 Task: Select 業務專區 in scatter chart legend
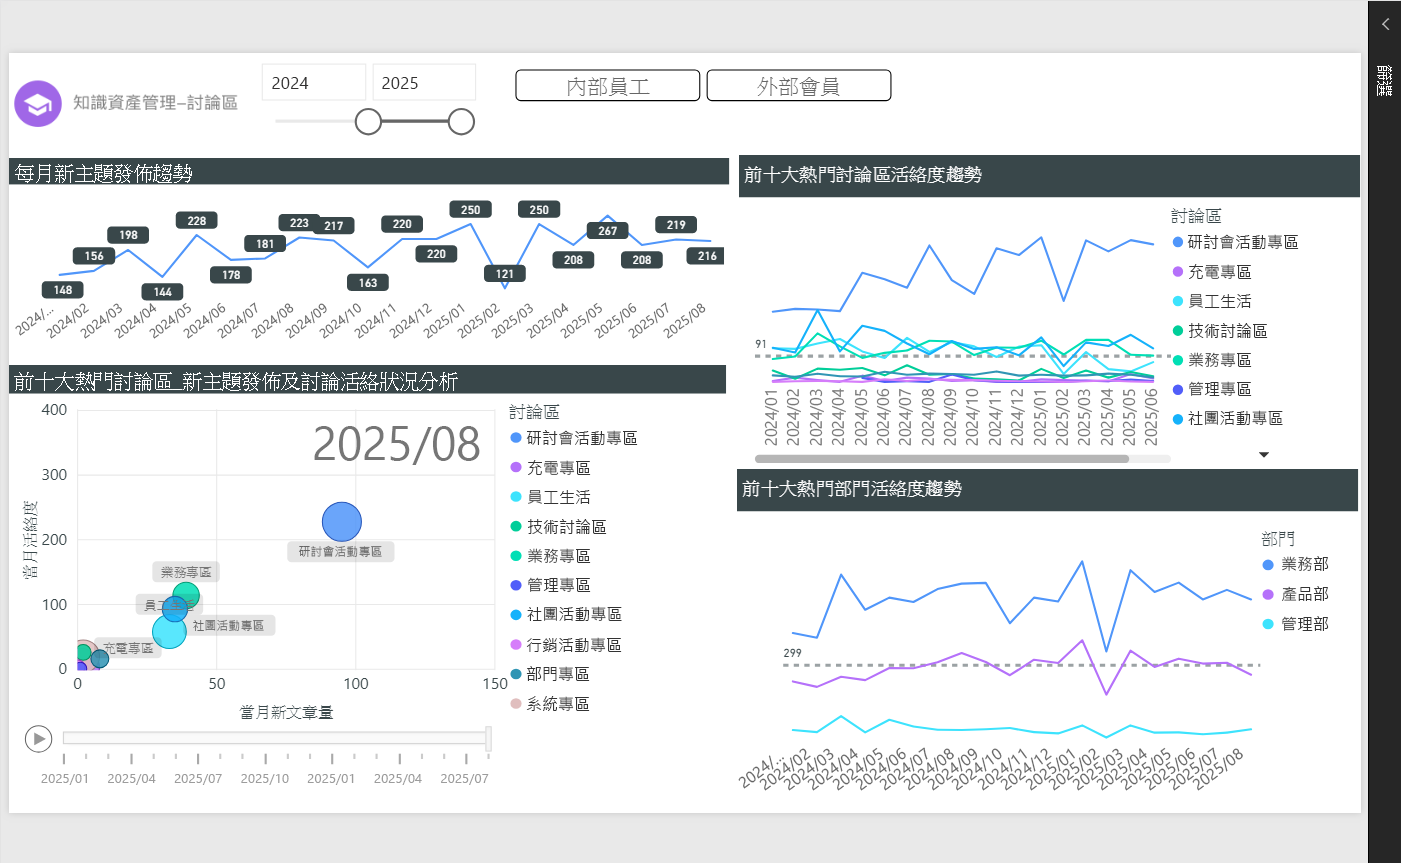click(x=551, y=556)
